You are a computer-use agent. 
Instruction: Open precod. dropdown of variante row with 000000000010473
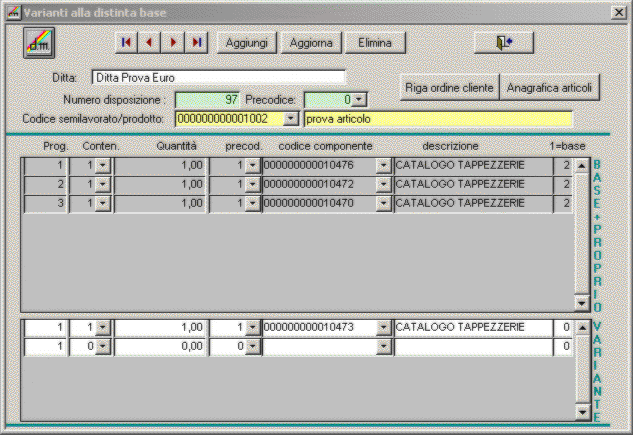point(252,327)
